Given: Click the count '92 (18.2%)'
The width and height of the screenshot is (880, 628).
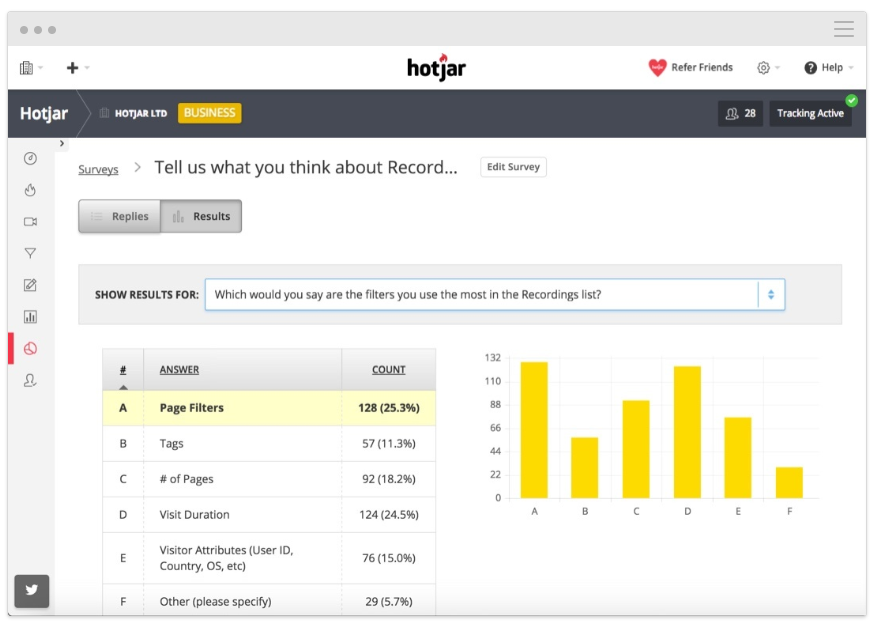Looking at the screenshot, I should [x=388, y=479].
